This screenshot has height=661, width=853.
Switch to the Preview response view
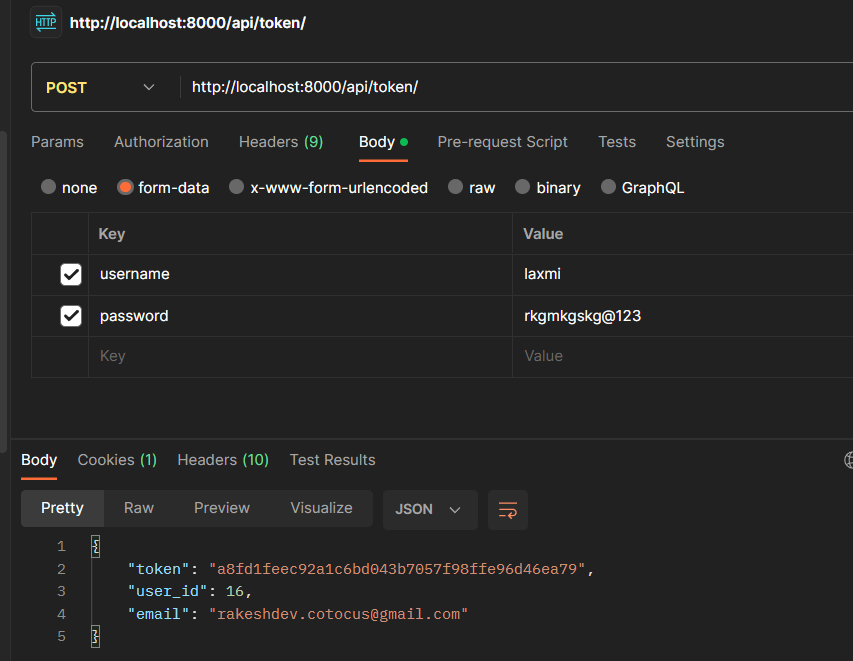[222, 508]
